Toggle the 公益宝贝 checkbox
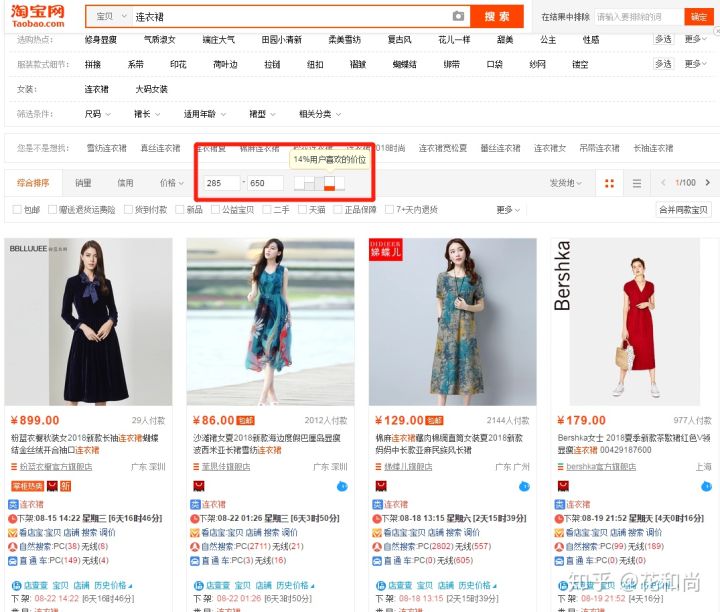 (215, 210)
